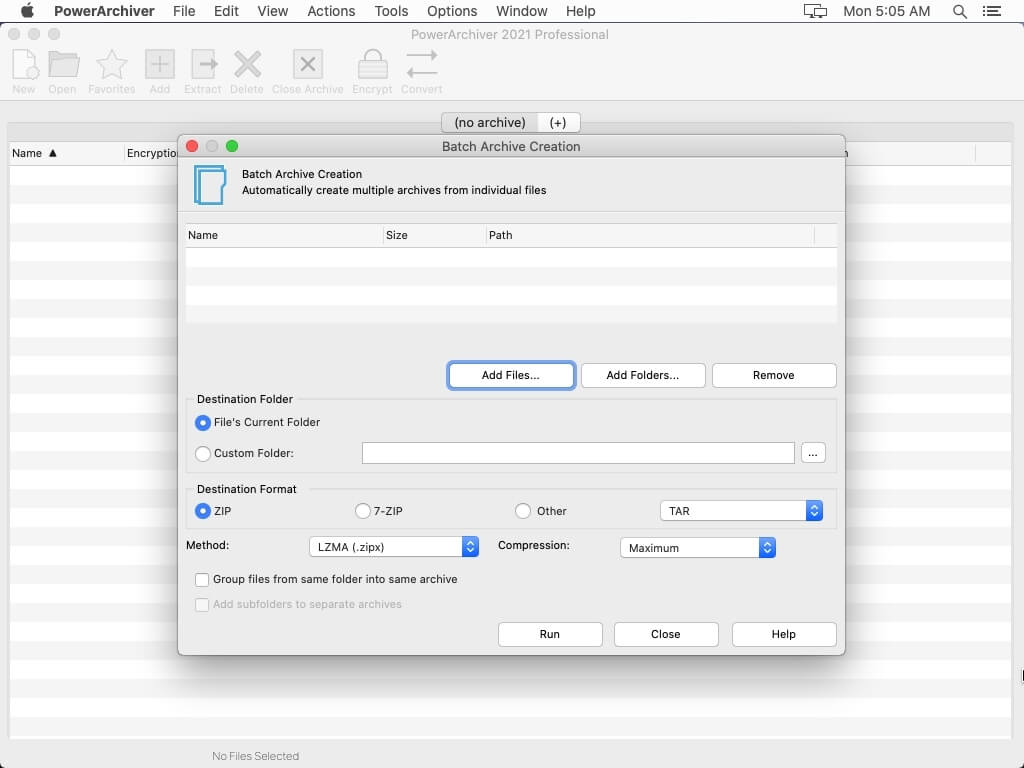Open the Help menu in menu bar
This screenshot has width=1024, height=768.
point(581,11)
